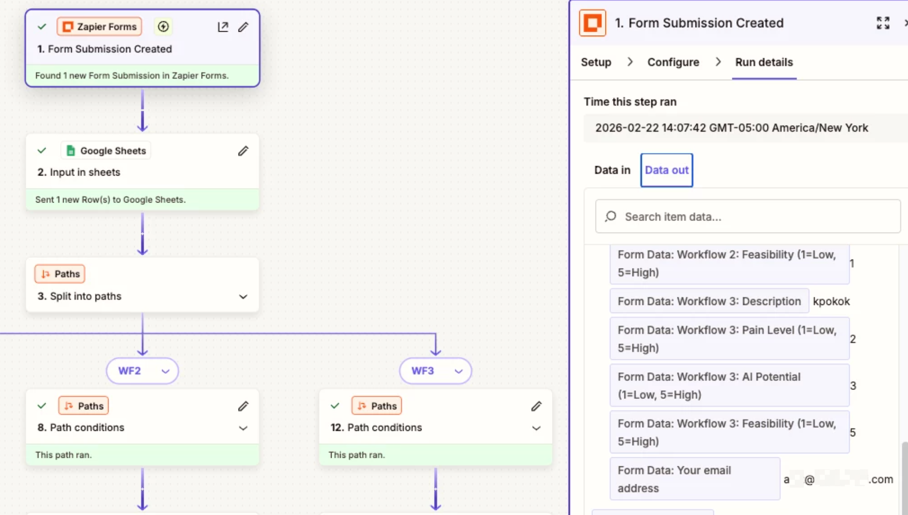The image size is (908, 515).
Task: Click pencil icon on step 12 Path conditions
Action: 536,406
